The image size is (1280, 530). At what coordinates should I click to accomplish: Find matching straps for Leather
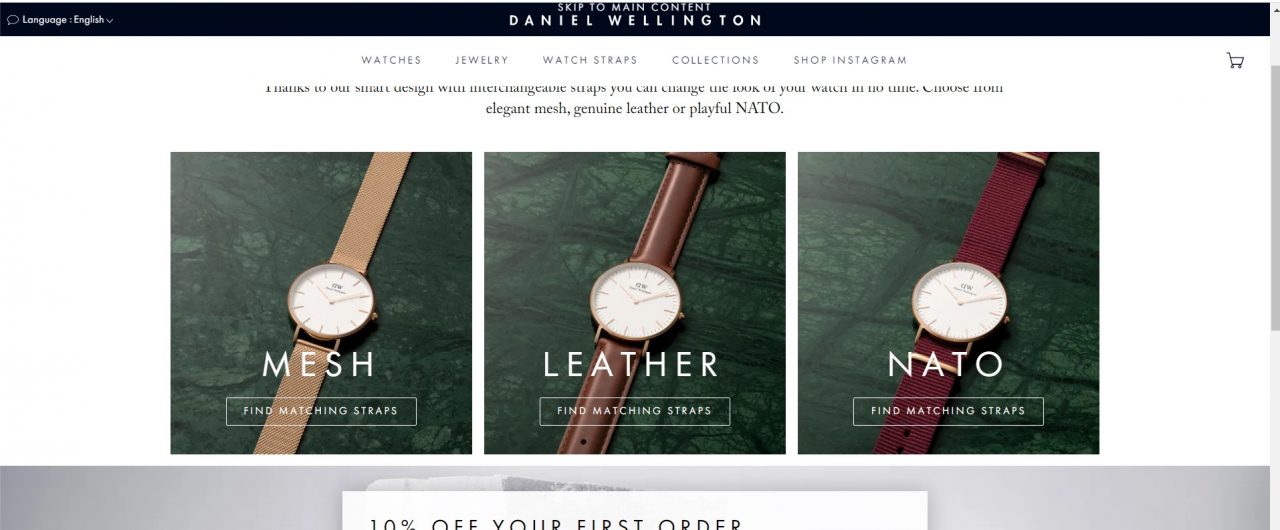pyautogui.click(x=635, y=411)
